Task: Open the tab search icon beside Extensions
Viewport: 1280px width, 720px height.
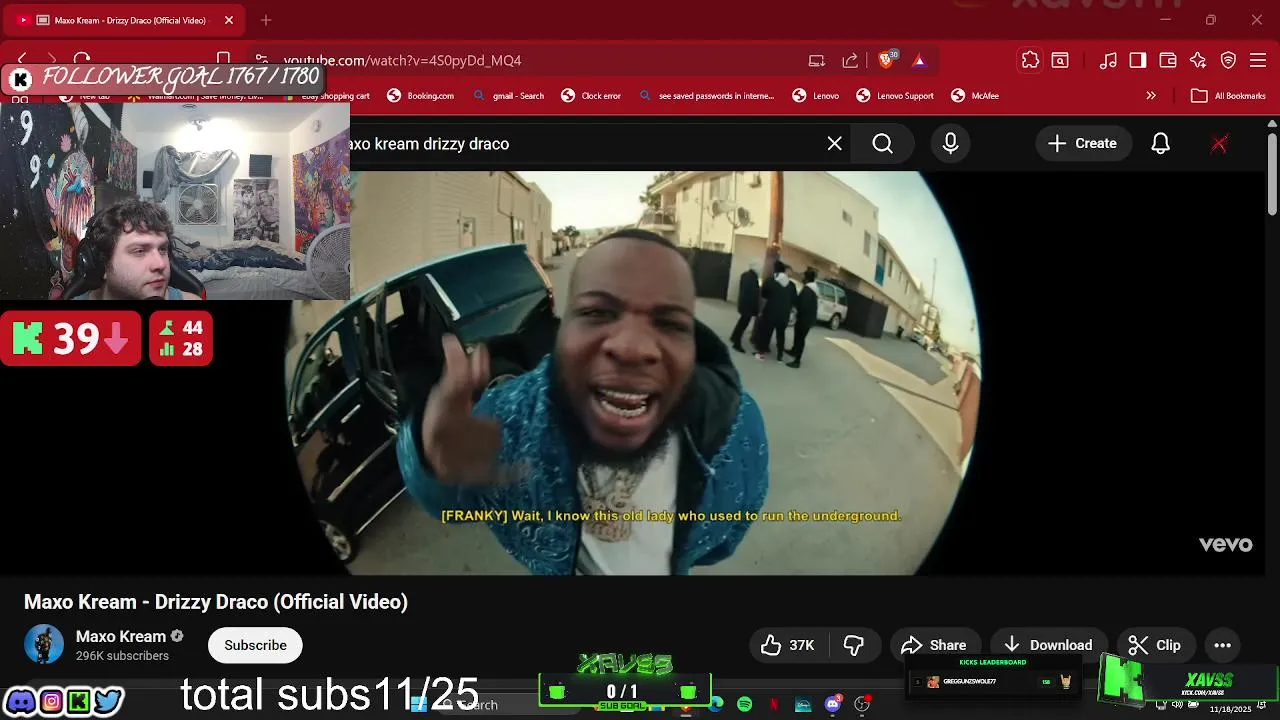Action: pyautogui.click(x=1060, y=60)
